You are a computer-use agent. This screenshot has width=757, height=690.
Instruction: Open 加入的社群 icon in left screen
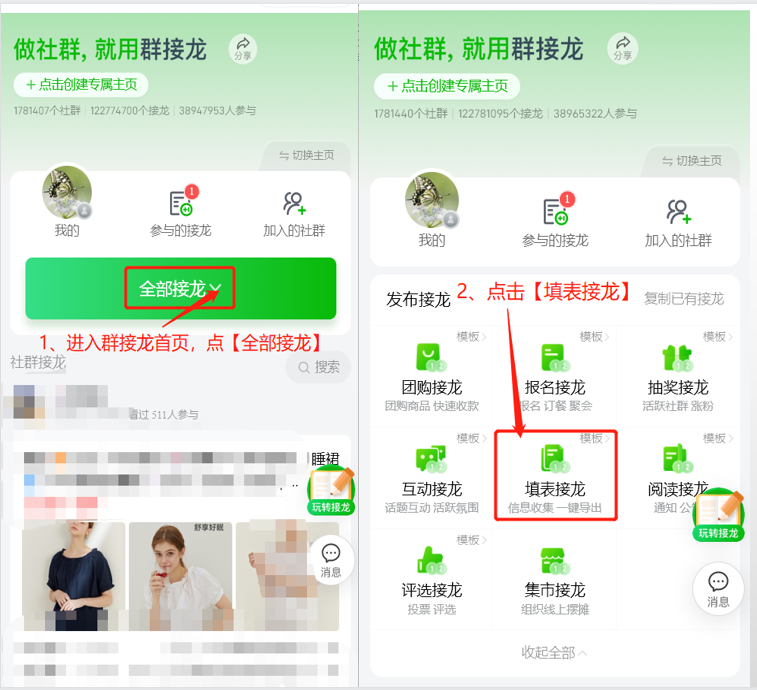click(x=294, y=203)
